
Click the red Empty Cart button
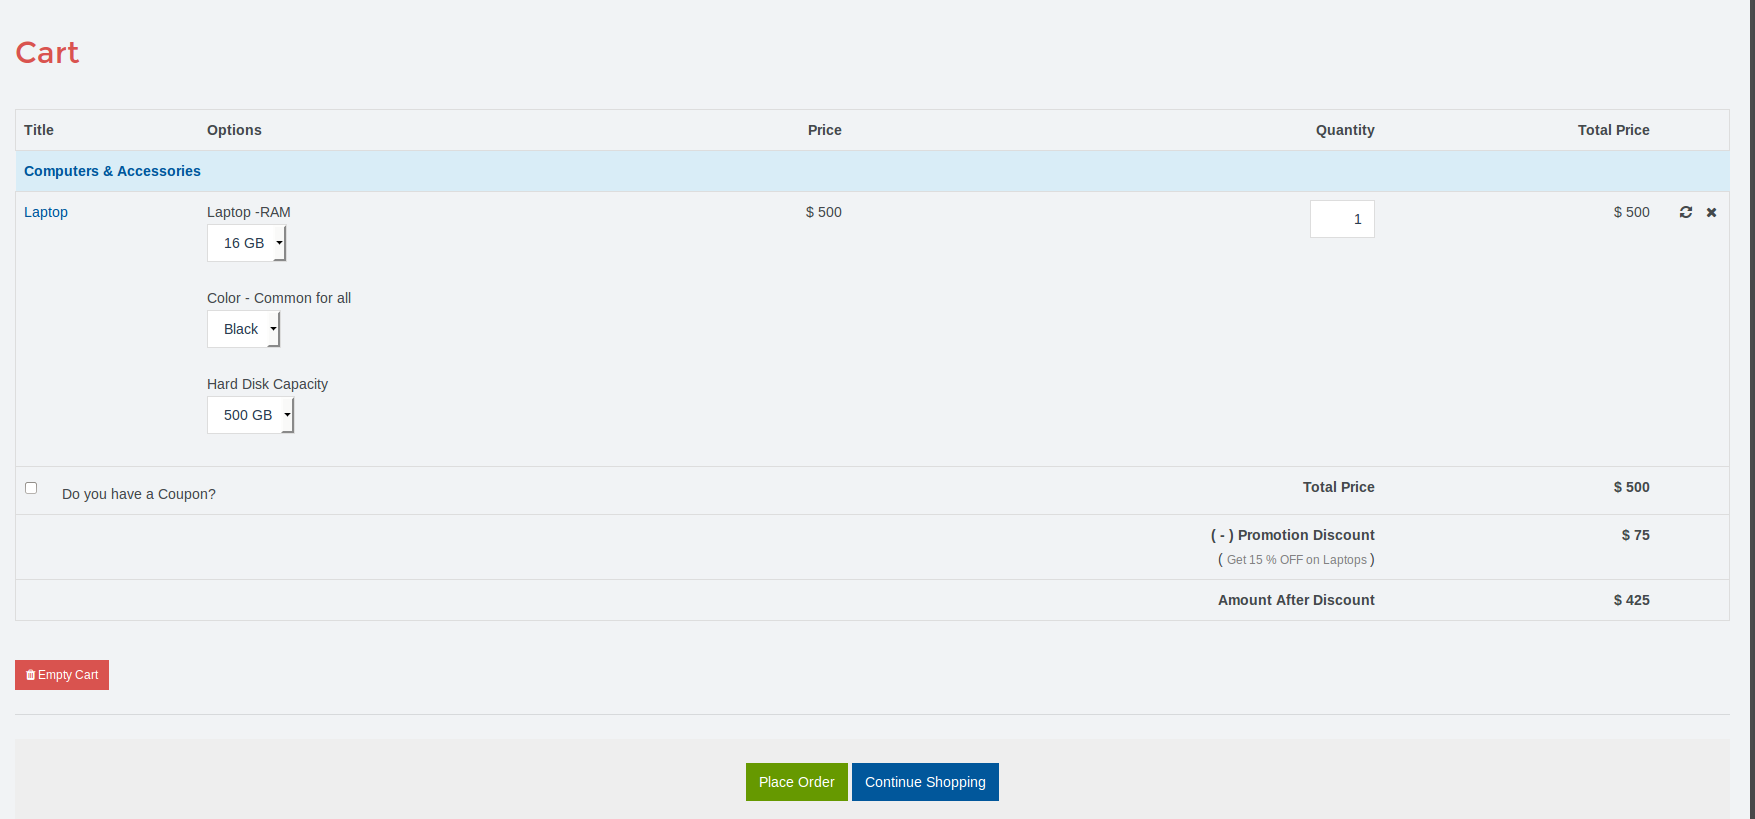click(x=62, y=675)
